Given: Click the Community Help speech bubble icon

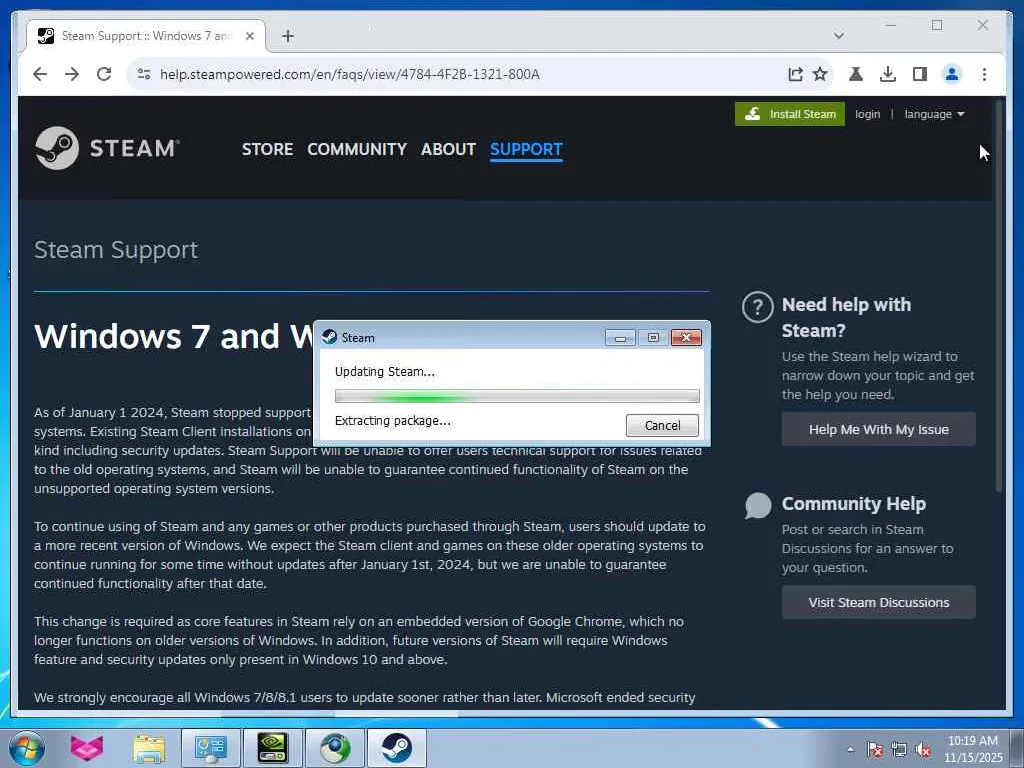Looking at the screenshot, I should (758, 505).
